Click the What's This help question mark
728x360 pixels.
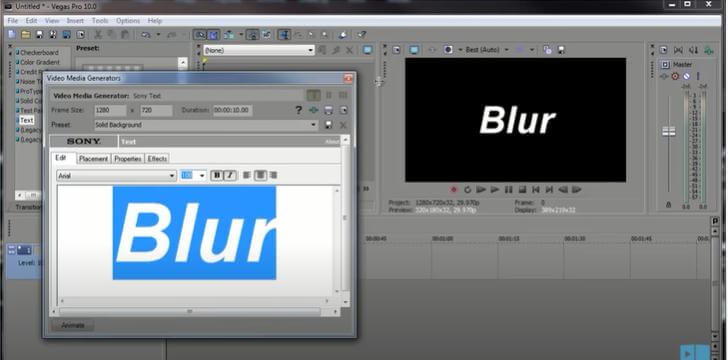(x=299, y=110)
